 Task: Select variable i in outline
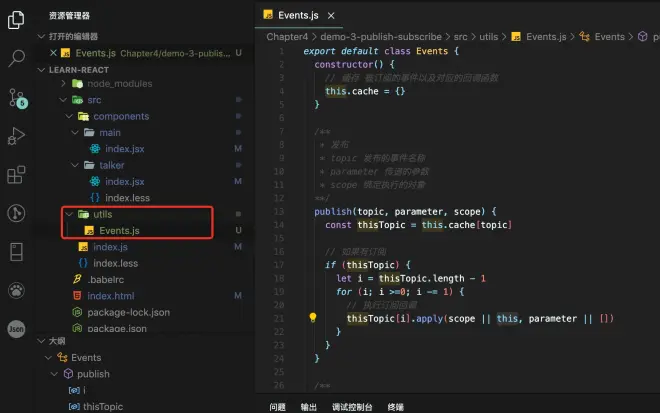[x=84, y=390]
